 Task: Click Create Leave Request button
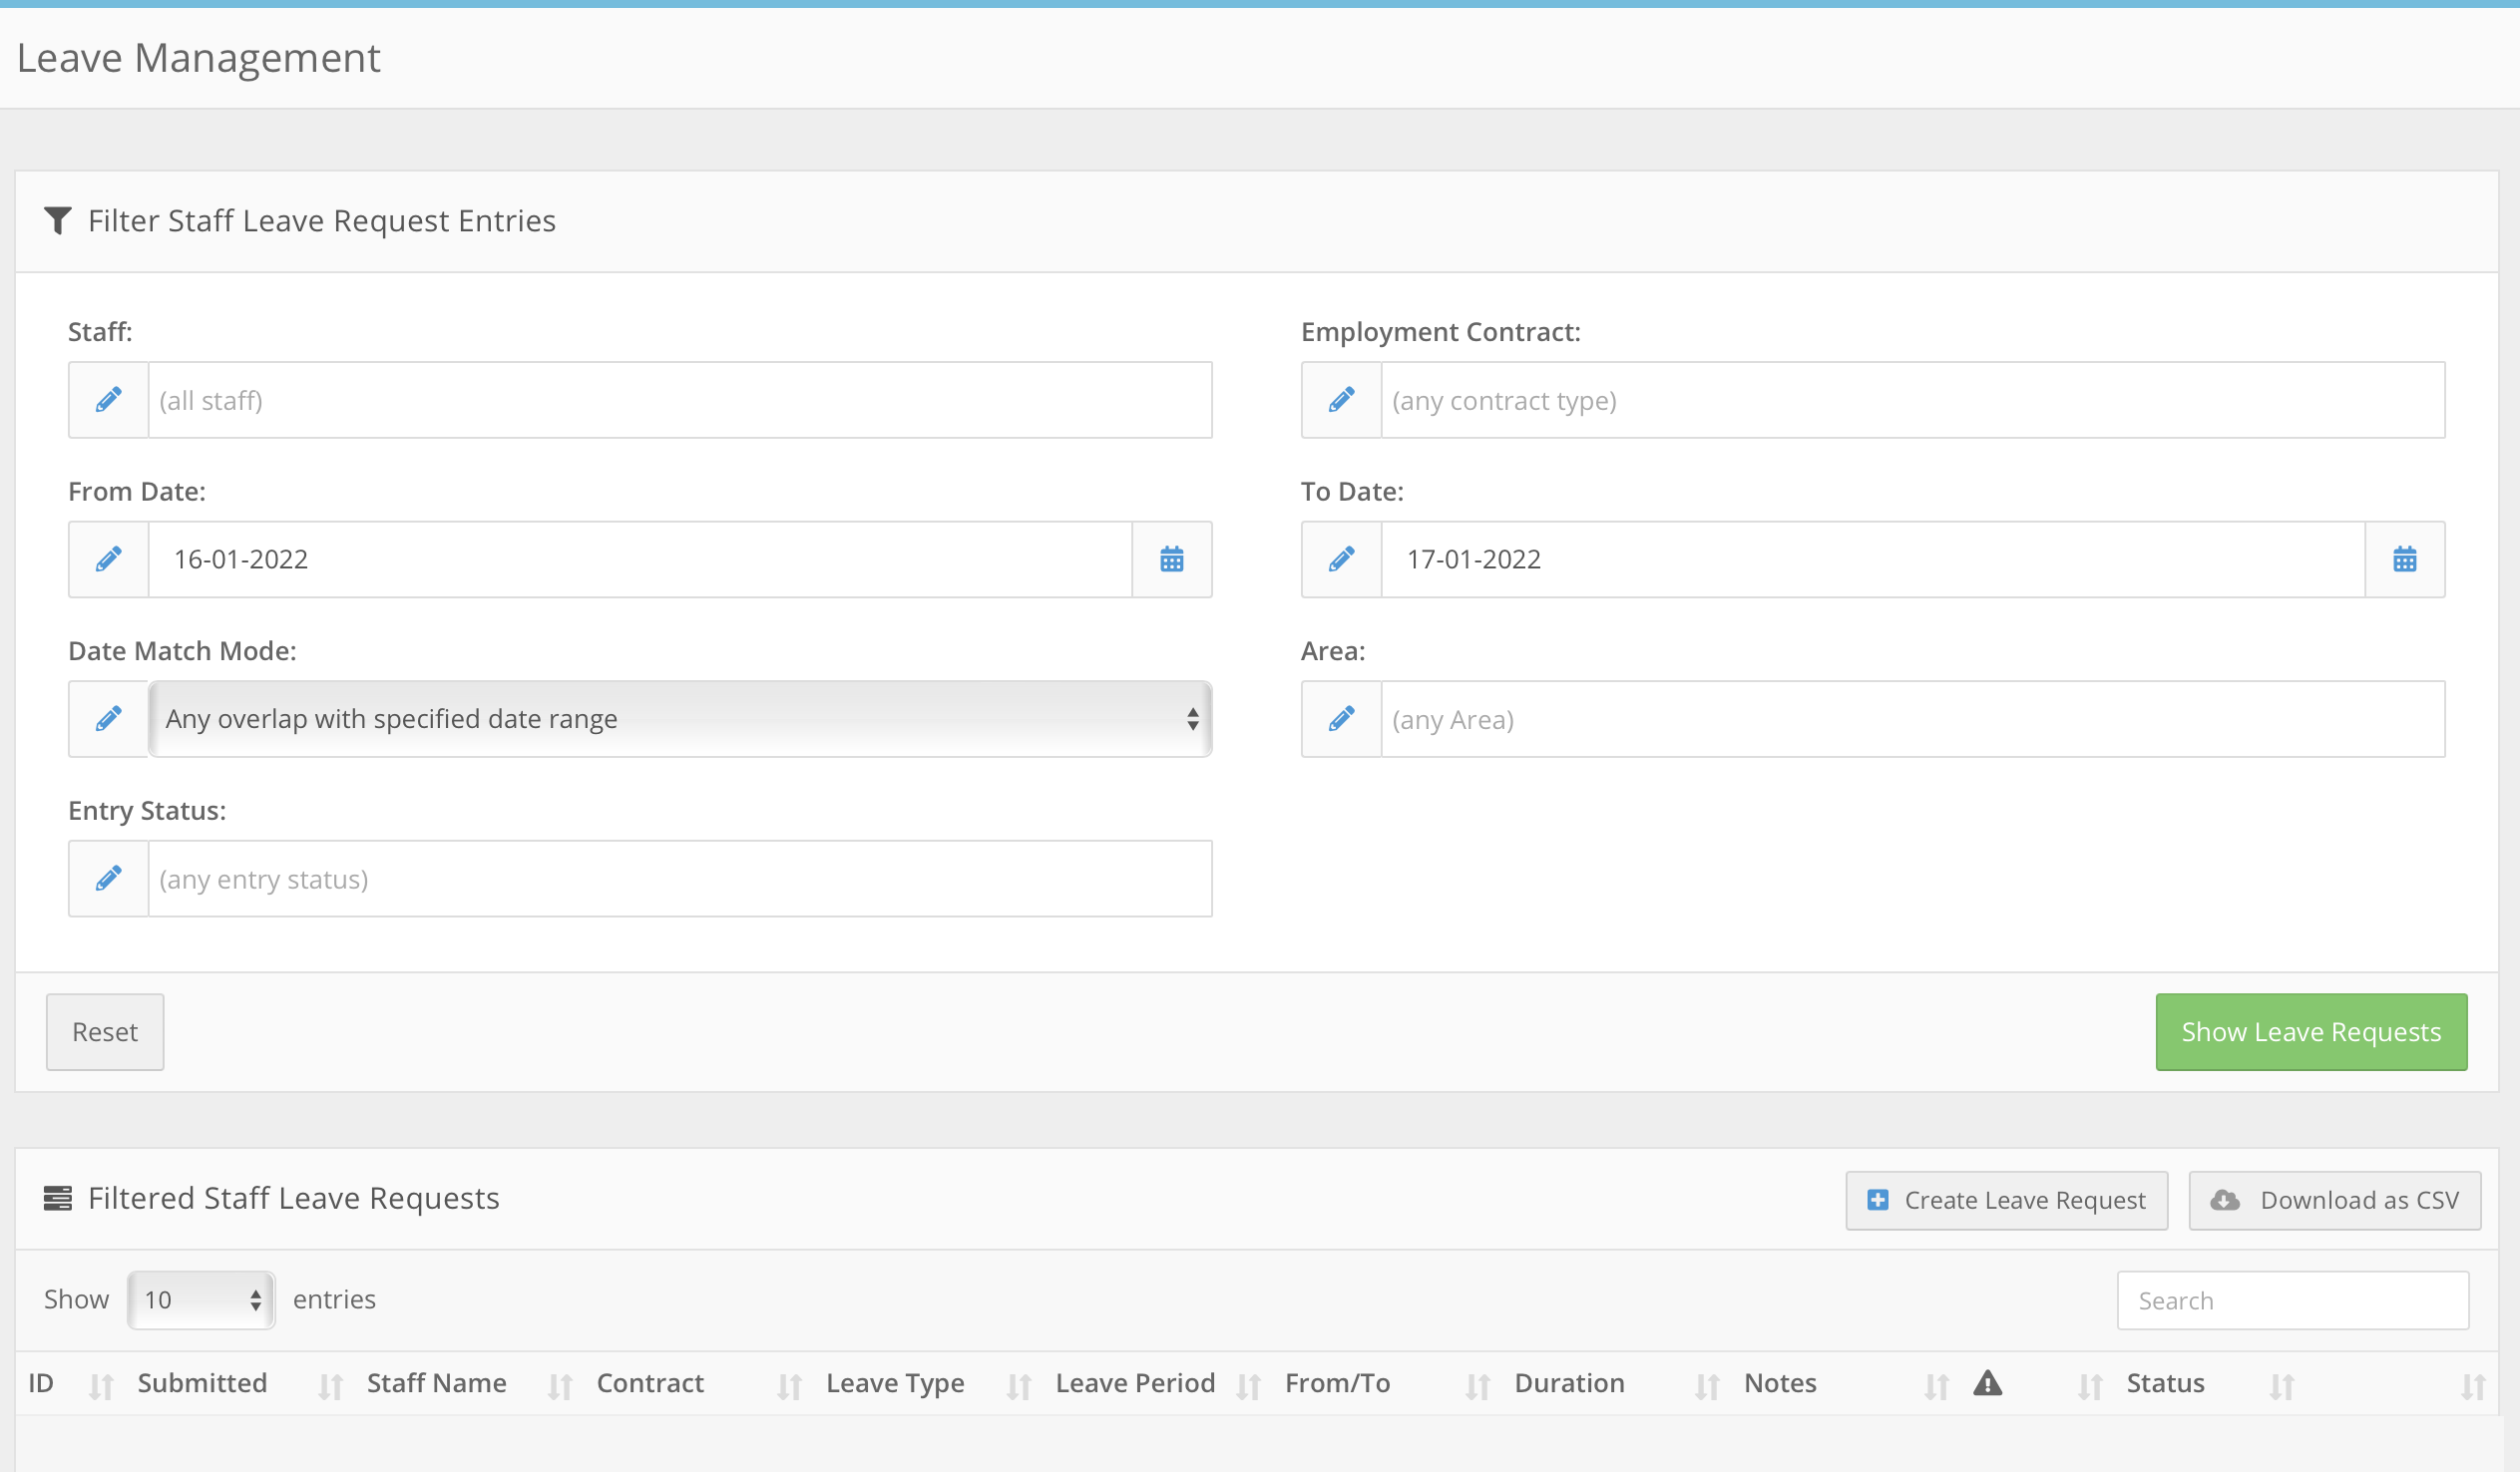[x=2006, y=1200]
